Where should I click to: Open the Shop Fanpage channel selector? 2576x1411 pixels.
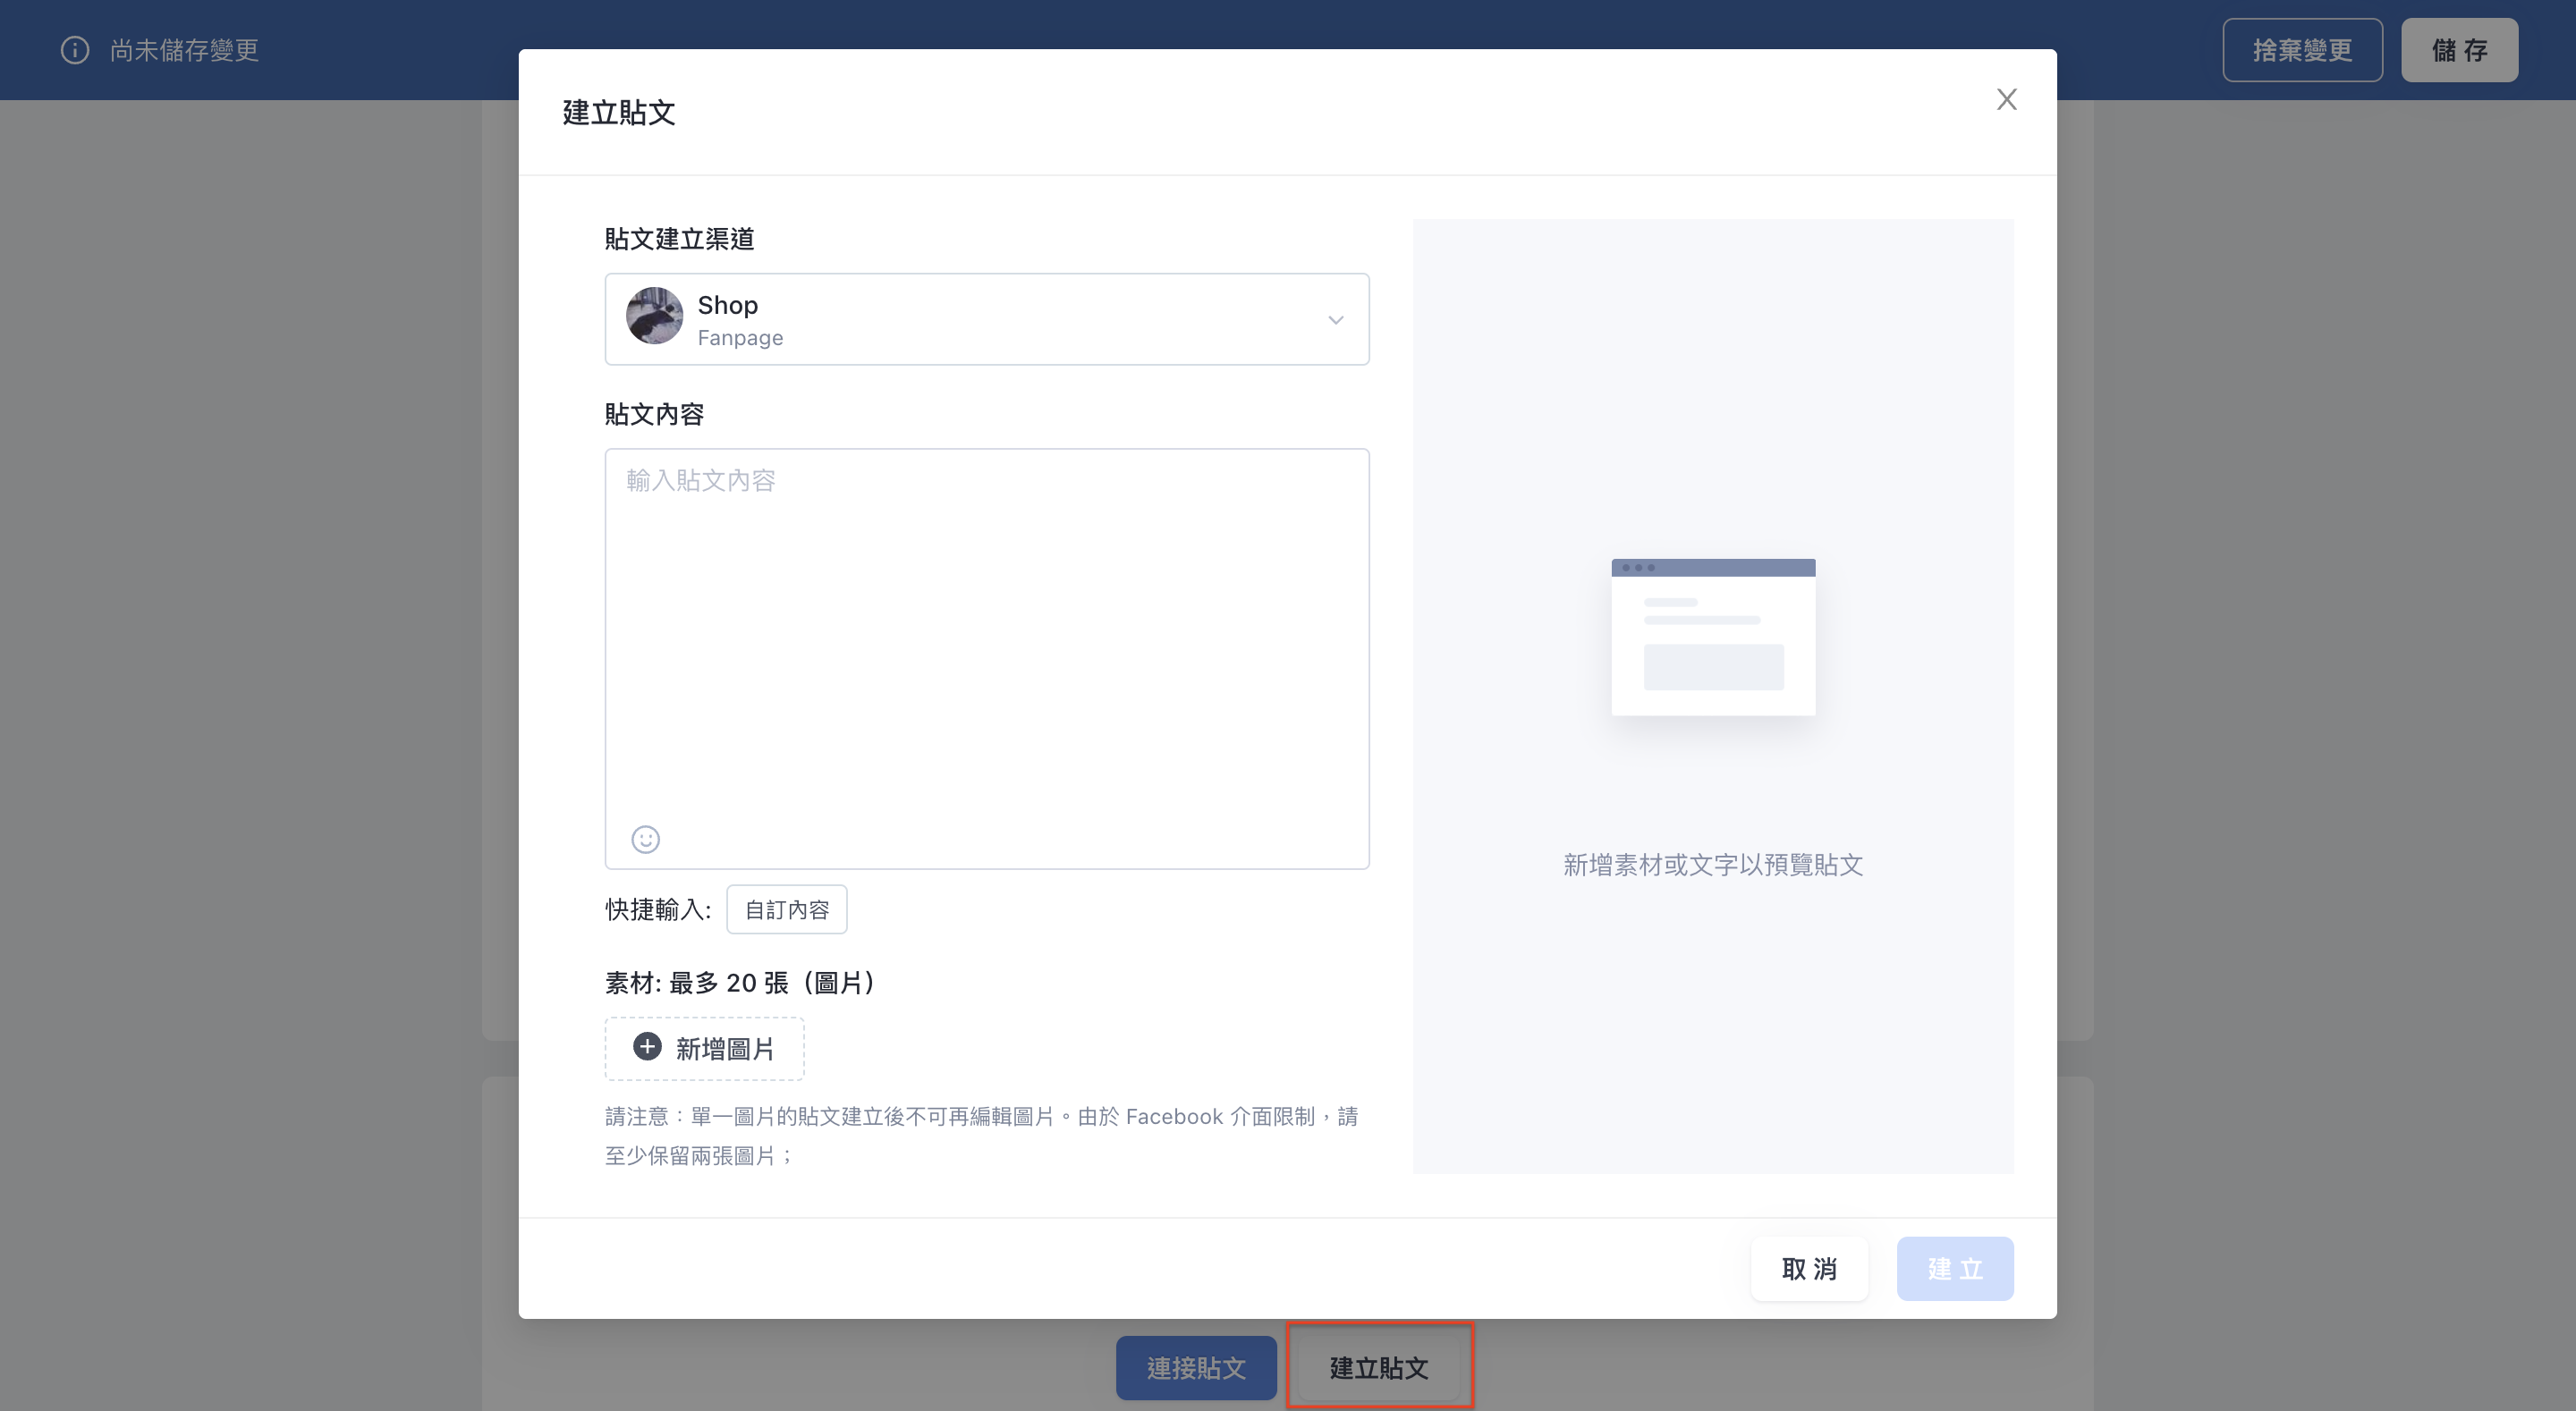click(x=987, y=319)
